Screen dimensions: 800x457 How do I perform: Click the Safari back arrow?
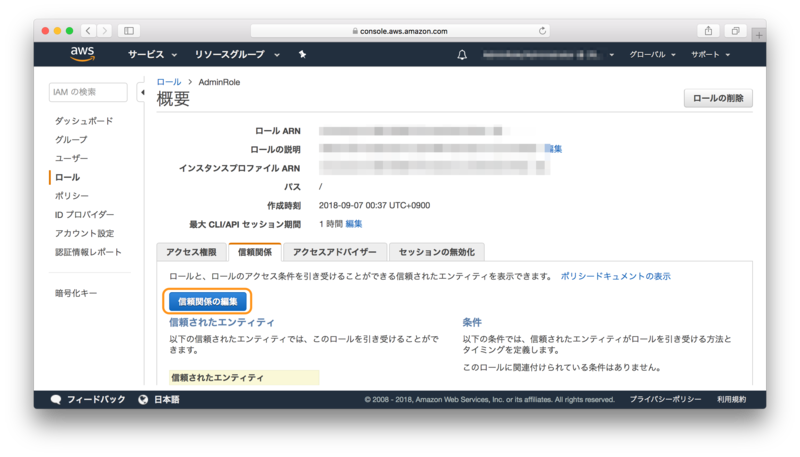click(x=88, y=31)
